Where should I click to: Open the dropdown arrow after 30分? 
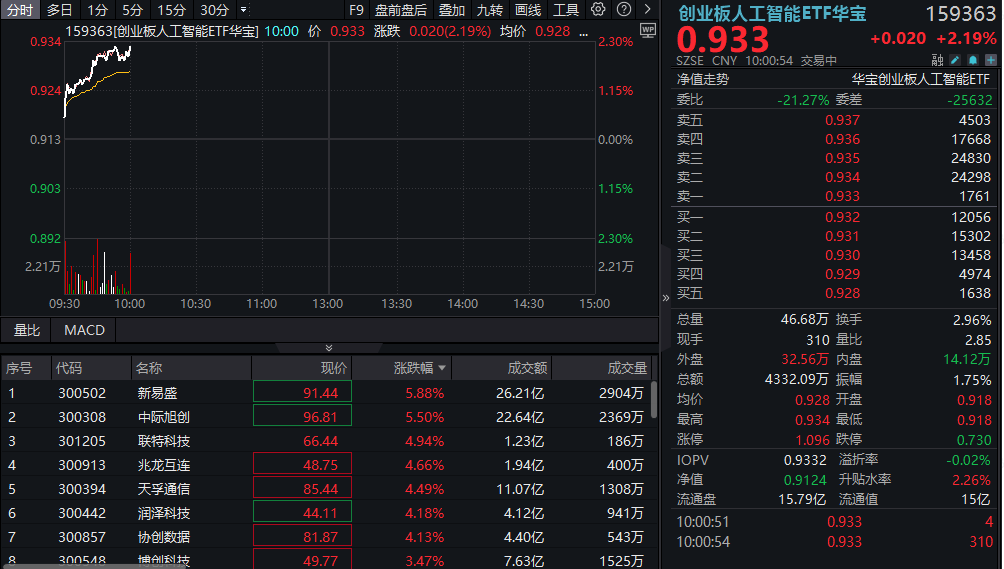pyautogui.click(x=244, y=10)
